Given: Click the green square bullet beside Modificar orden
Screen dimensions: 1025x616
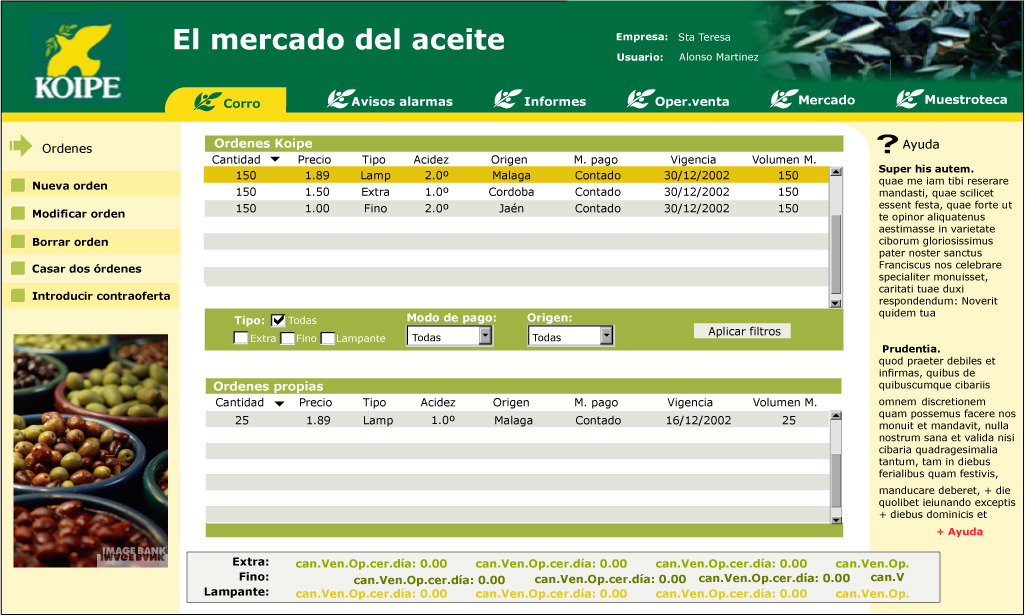Looking at the screenshot, I should (x=18, y=213).
